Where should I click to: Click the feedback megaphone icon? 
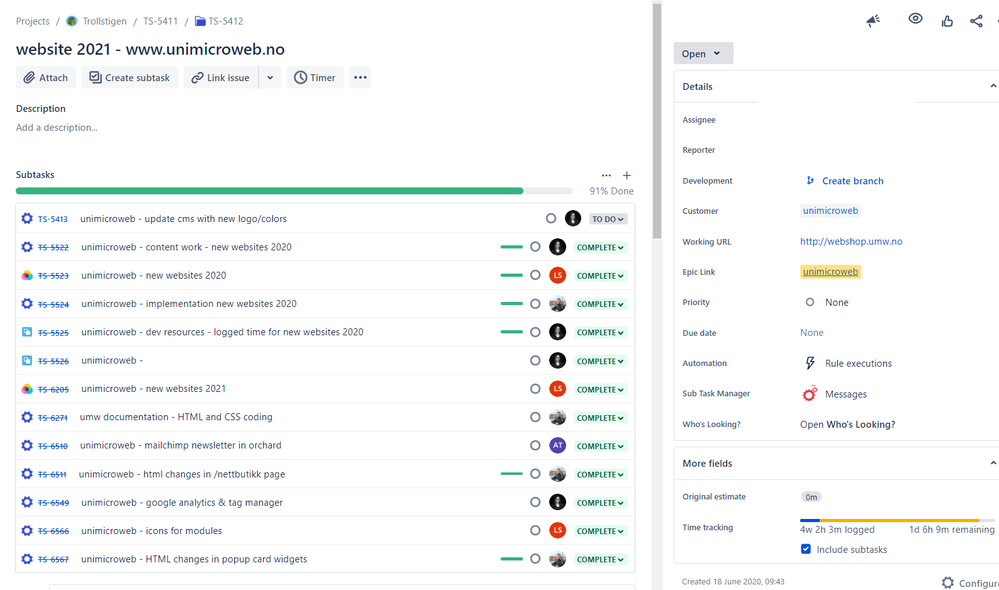(x=873, y=21)
